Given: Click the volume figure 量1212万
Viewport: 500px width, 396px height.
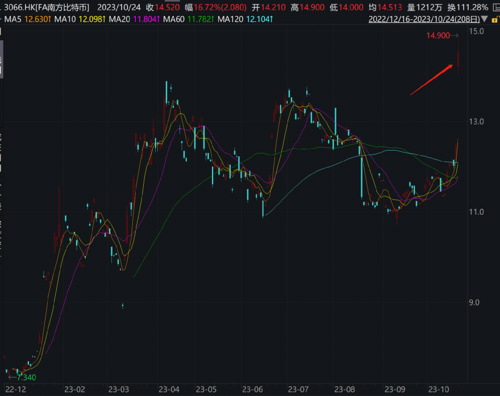Looking at the screenshot, I should pos(425,7).
